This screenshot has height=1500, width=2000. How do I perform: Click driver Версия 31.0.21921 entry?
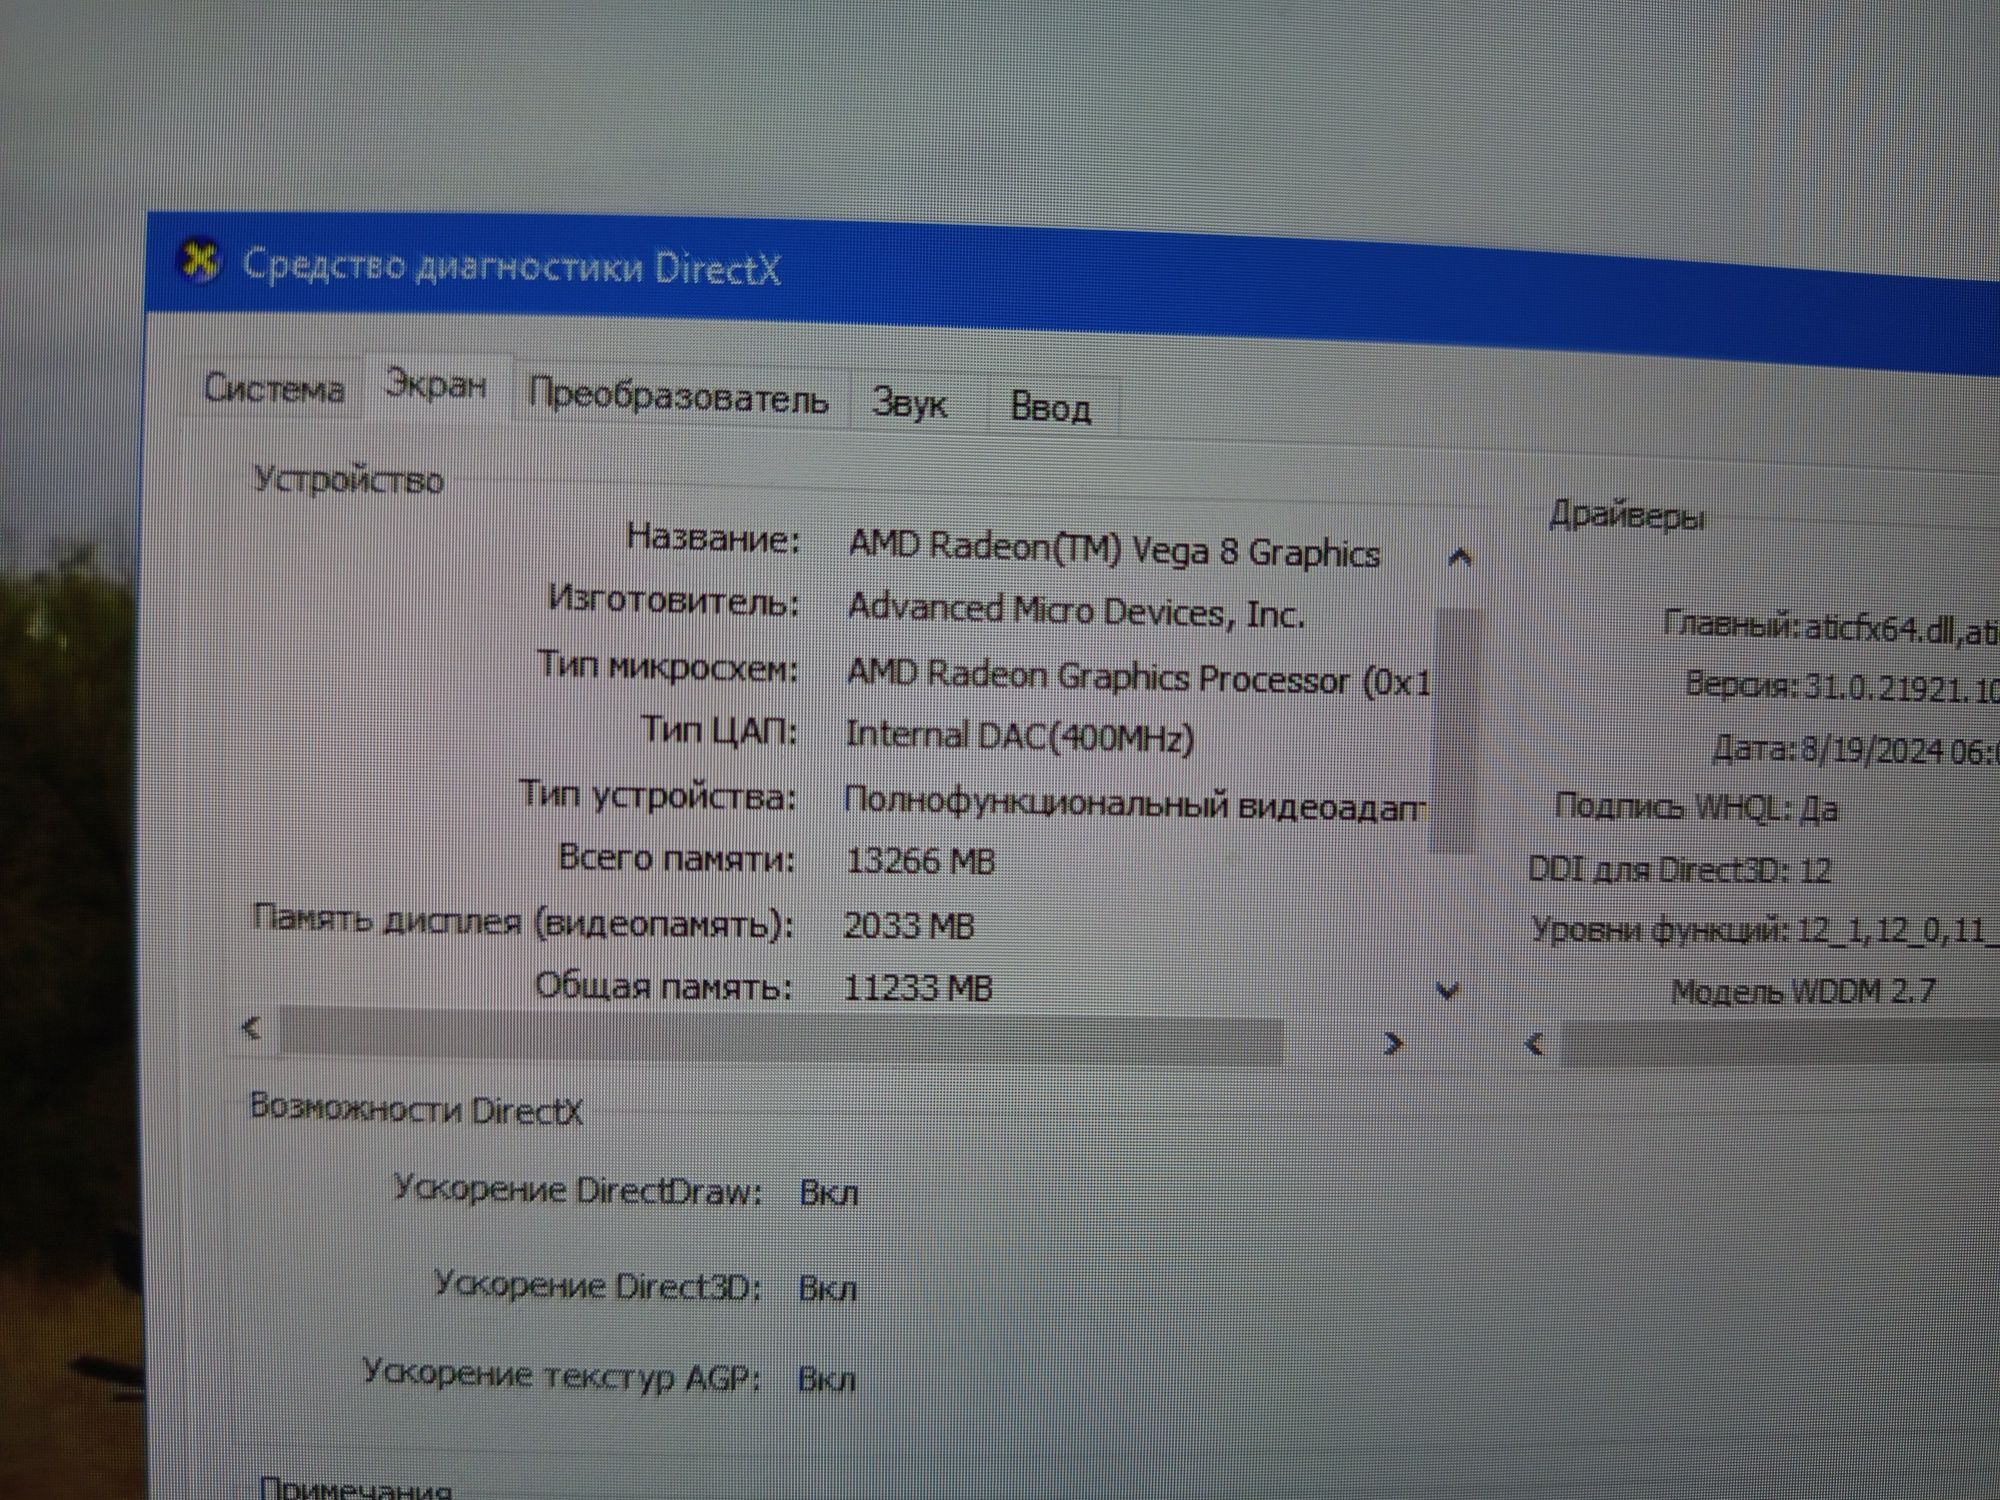pos(1842,688)
